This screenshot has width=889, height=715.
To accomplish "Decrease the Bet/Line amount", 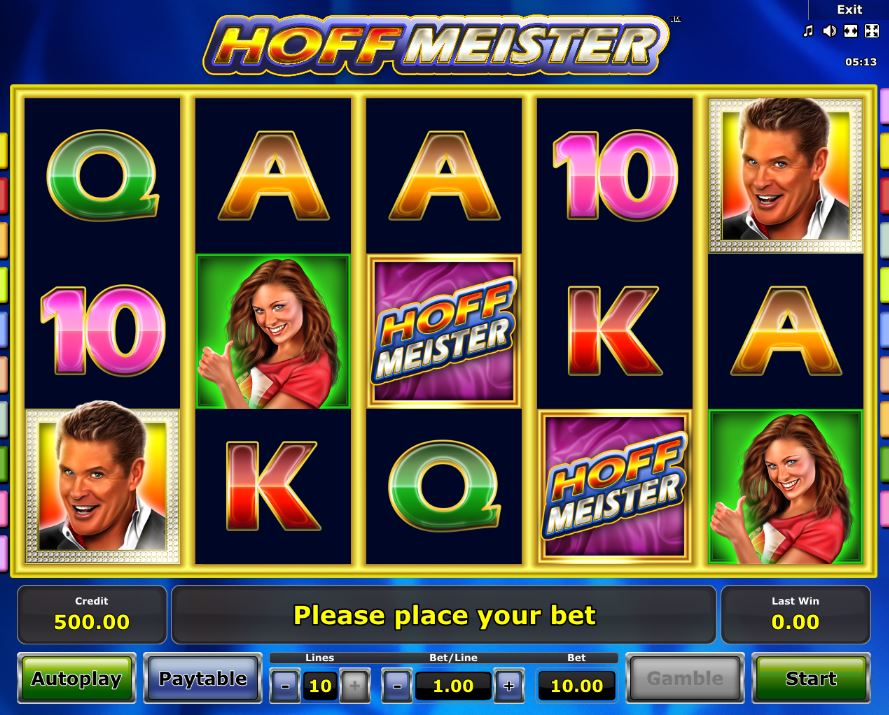I will click(x=397, y=686).
